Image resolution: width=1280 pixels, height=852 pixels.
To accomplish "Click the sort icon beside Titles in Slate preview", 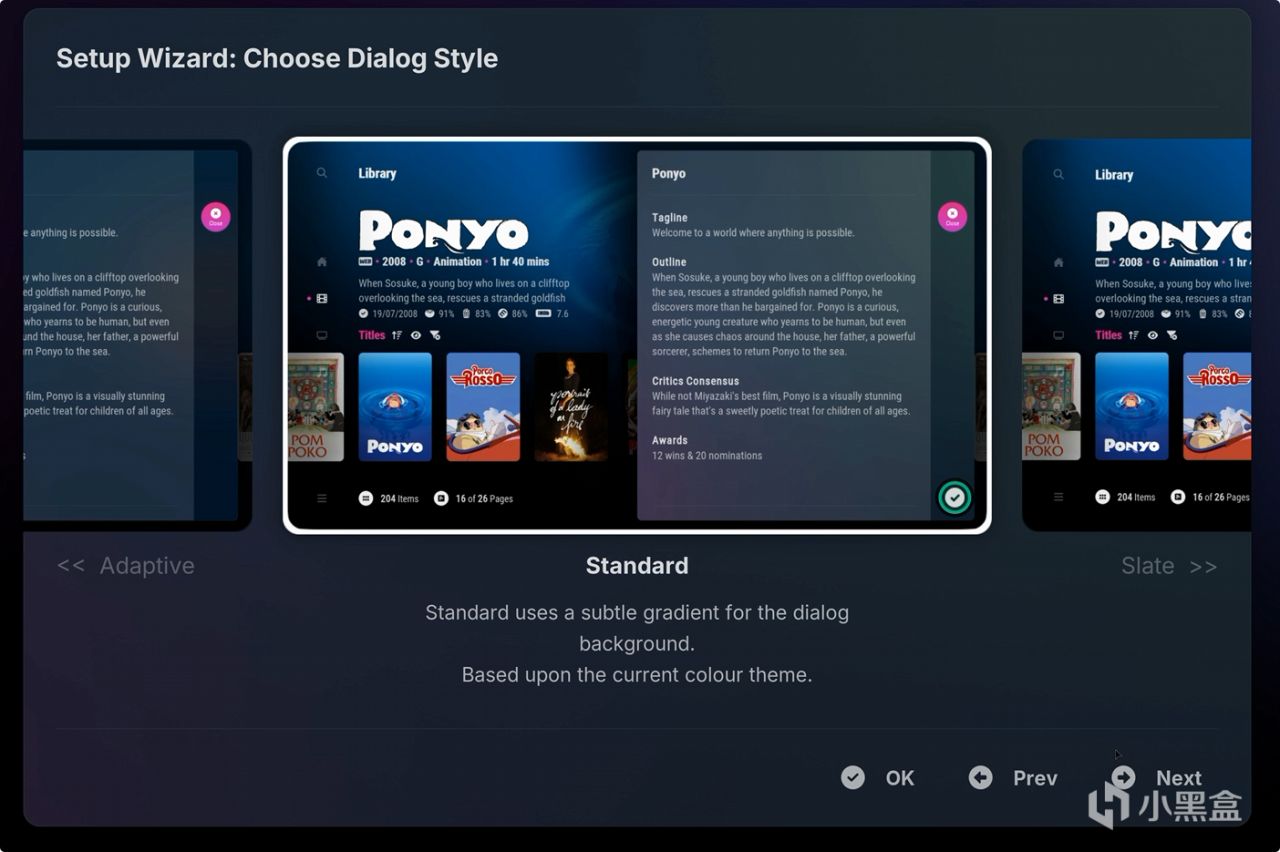I will (1134, 336).
